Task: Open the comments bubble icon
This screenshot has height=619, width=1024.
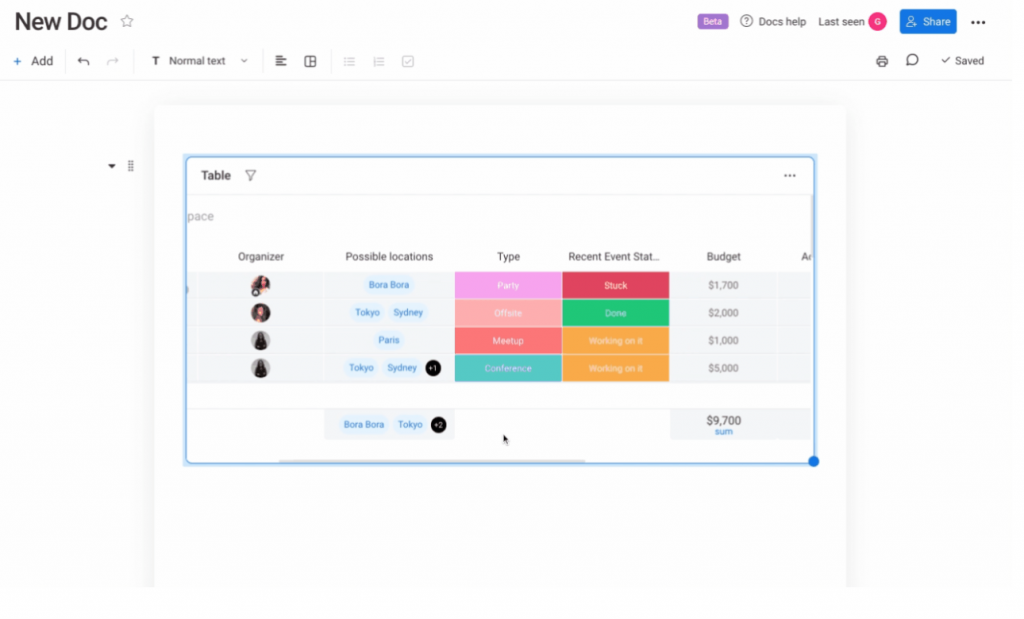Action: coord(911,61)
